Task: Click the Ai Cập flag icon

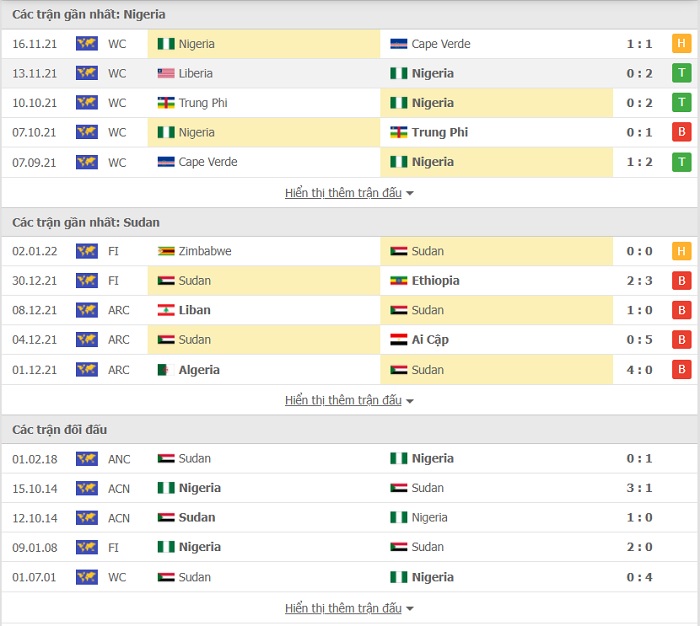Action: coord(398,340)
